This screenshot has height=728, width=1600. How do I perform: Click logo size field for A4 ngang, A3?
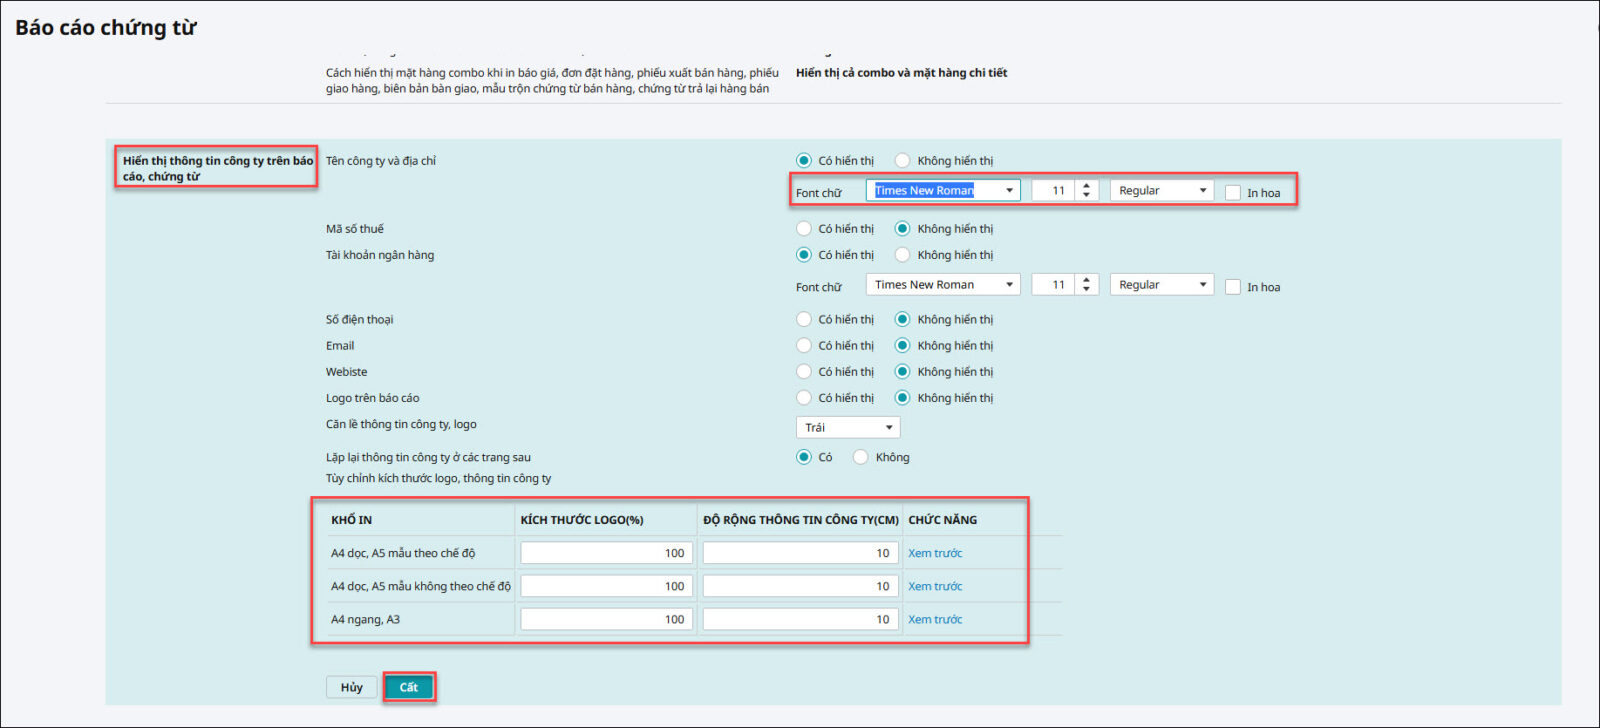pos(606,620)
